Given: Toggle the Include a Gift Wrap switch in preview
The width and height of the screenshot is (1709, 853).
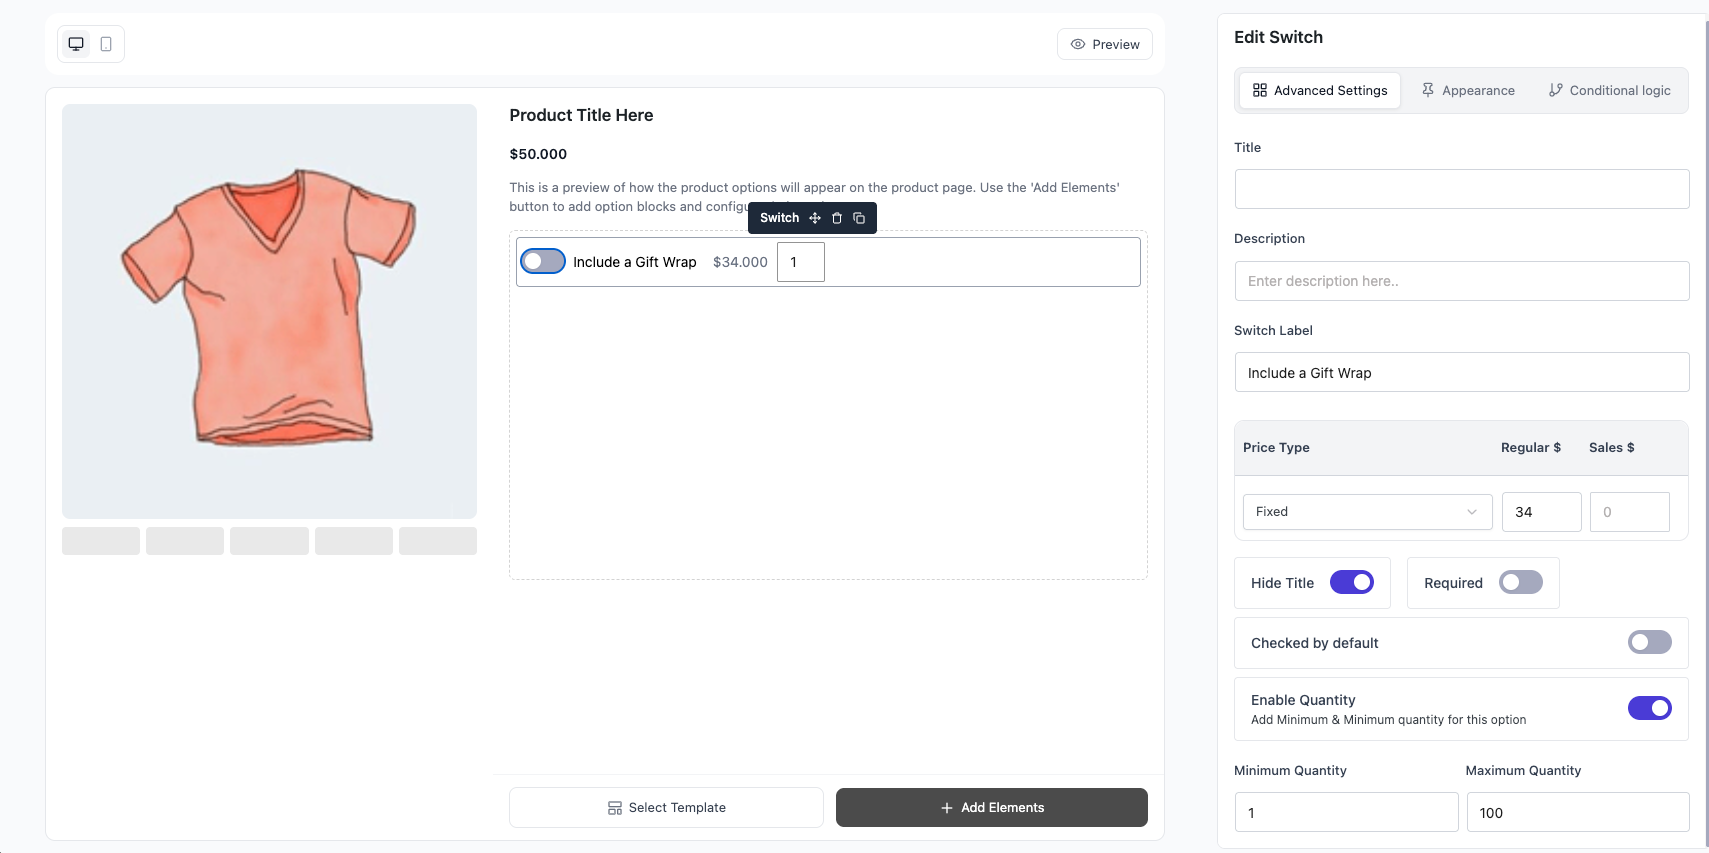Looking at the screenshot, I should click(x=543, y=261).
